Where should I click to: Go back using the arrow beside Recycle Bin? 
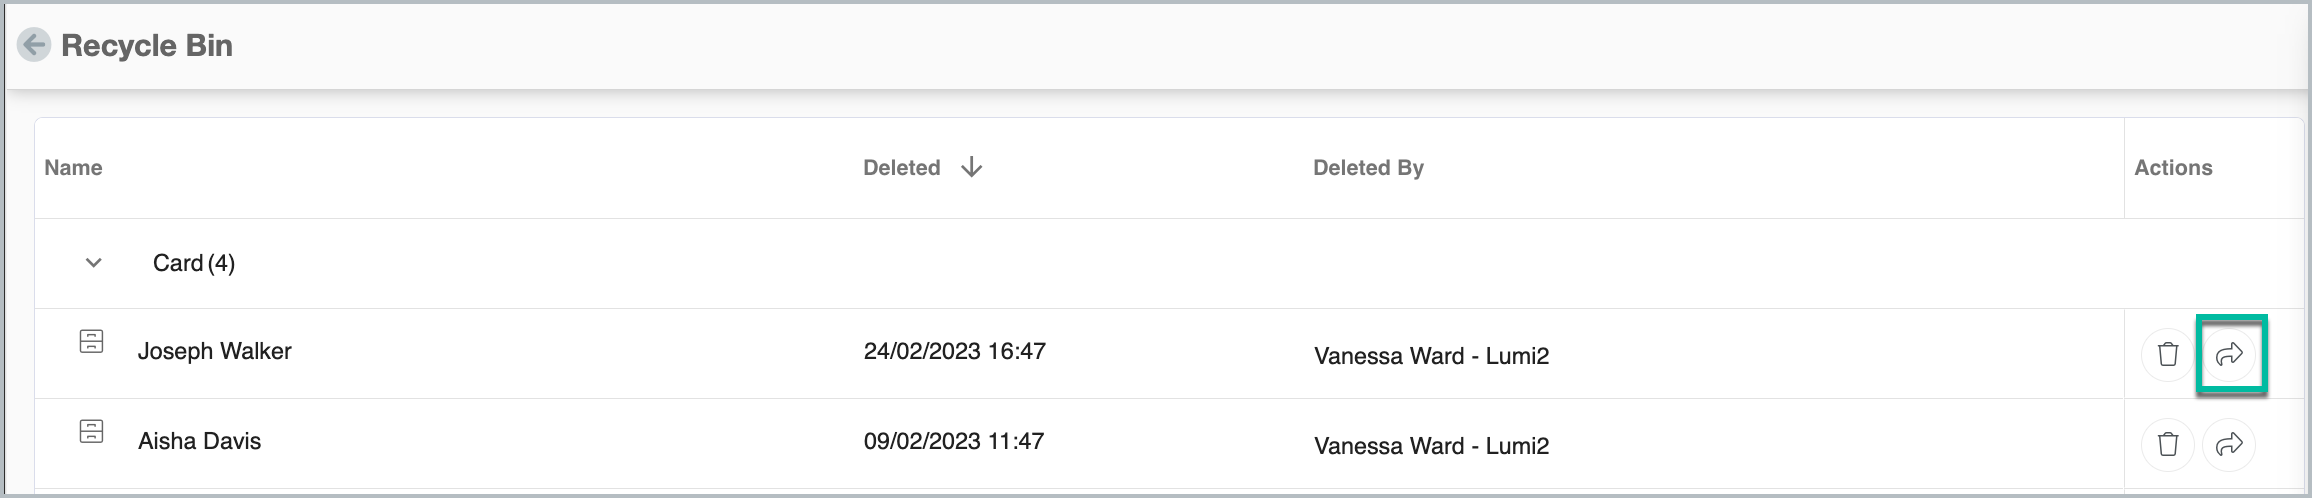(35, 45)
